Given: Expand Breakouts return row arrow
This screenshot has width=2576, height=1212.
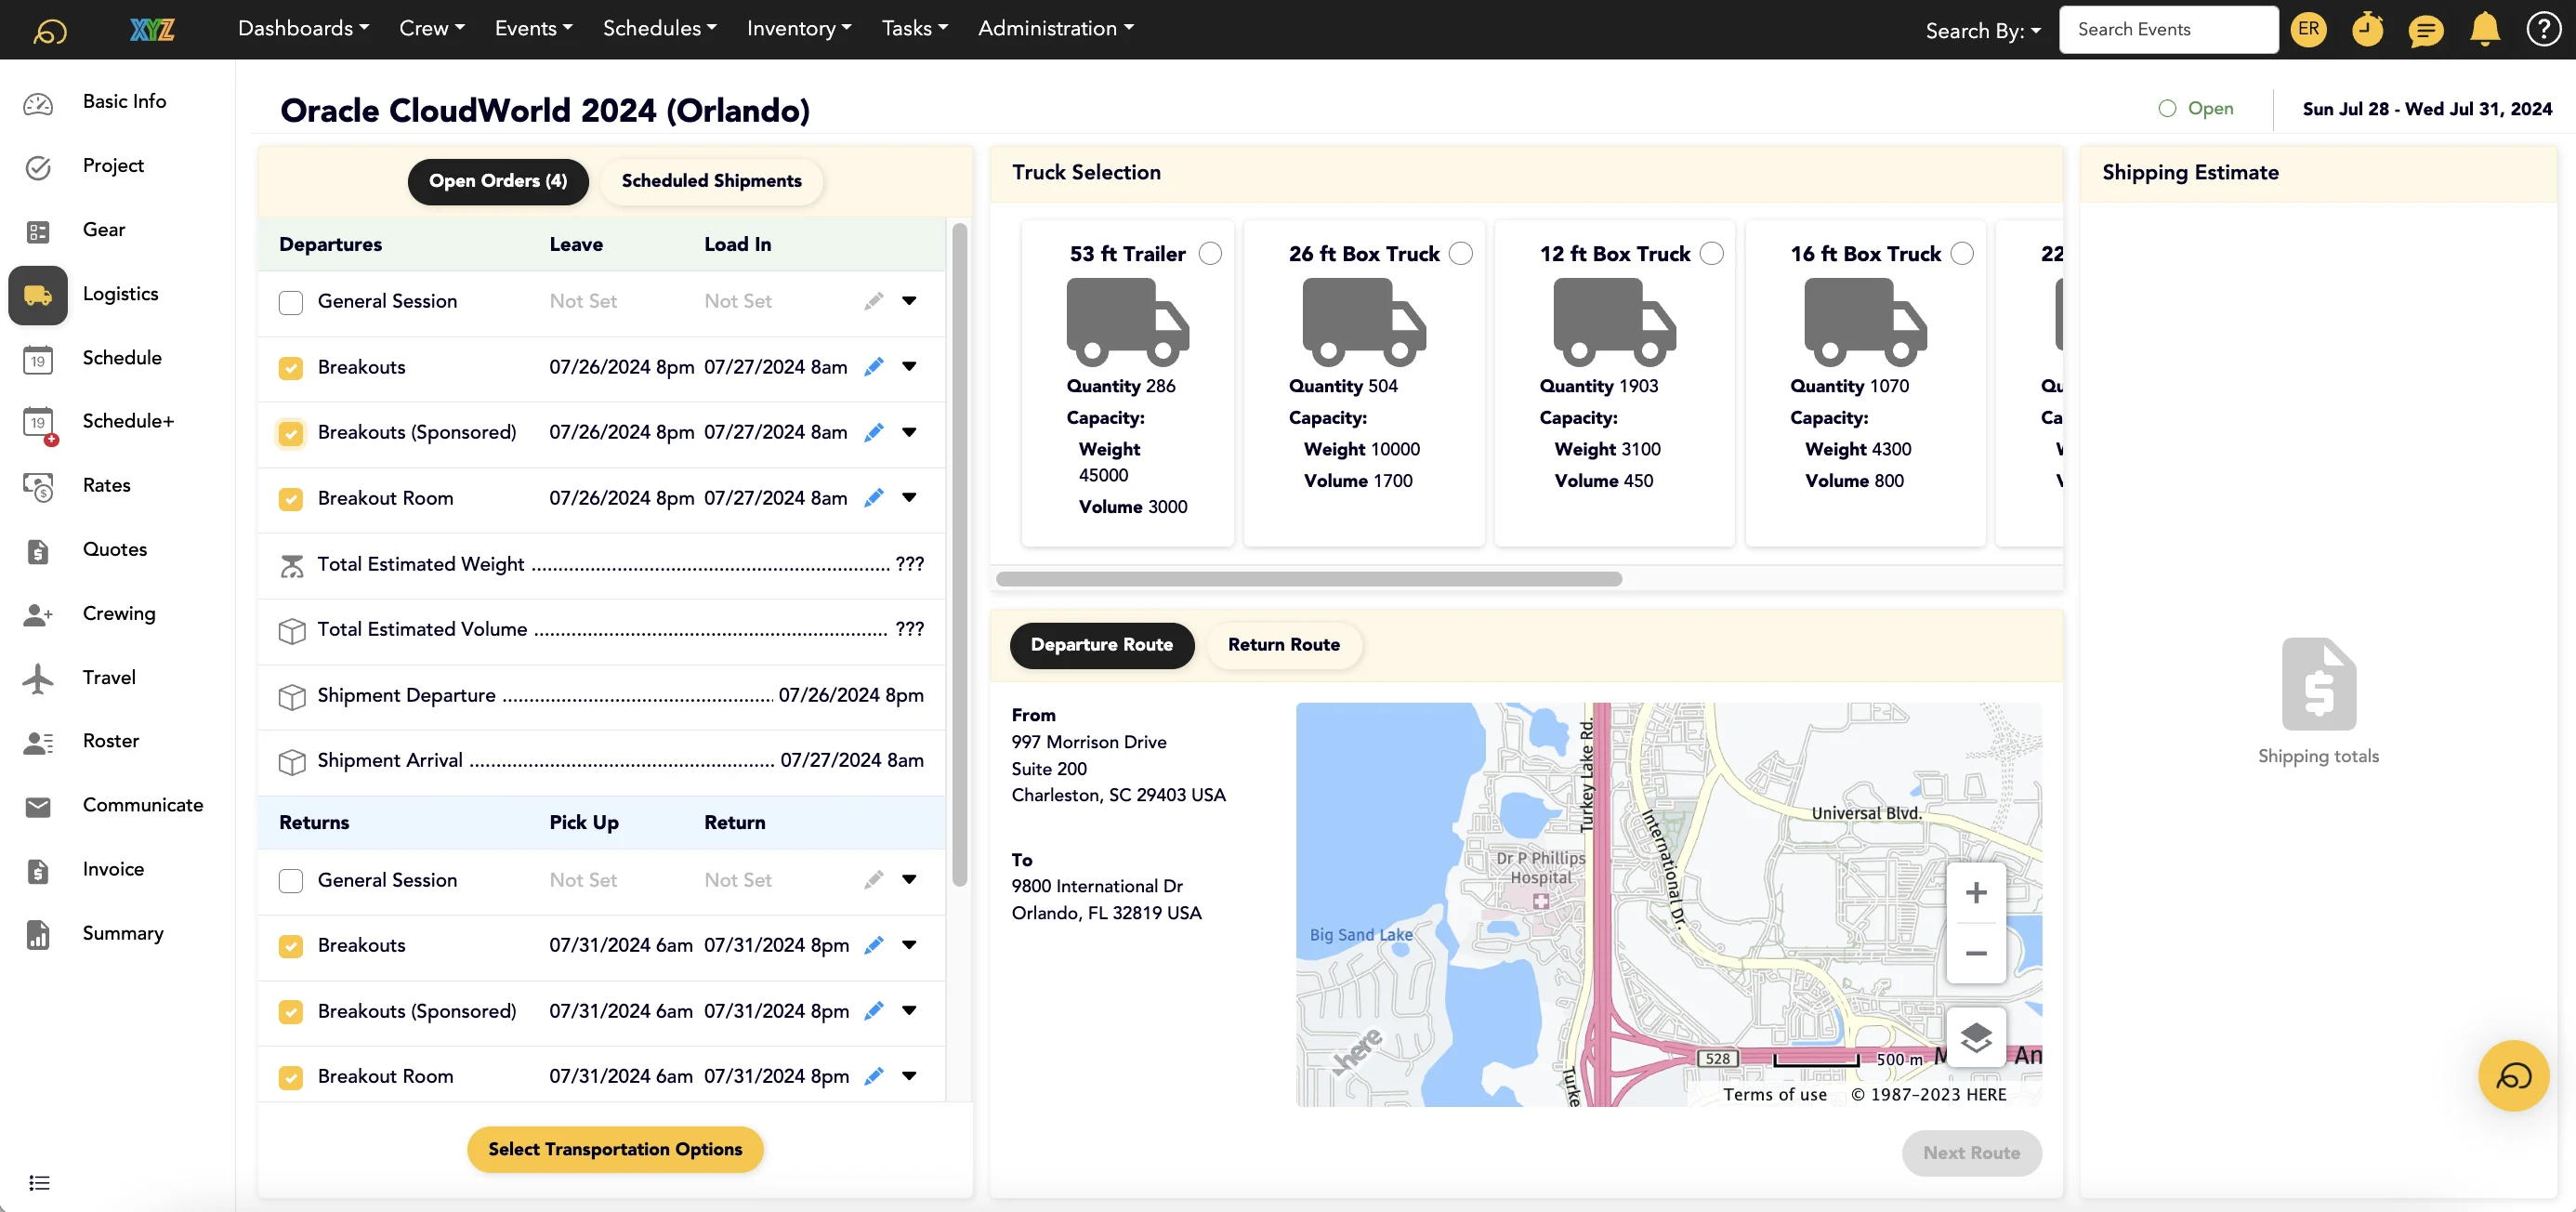Looking at the screenshot, I should click(x=909, y=945).
